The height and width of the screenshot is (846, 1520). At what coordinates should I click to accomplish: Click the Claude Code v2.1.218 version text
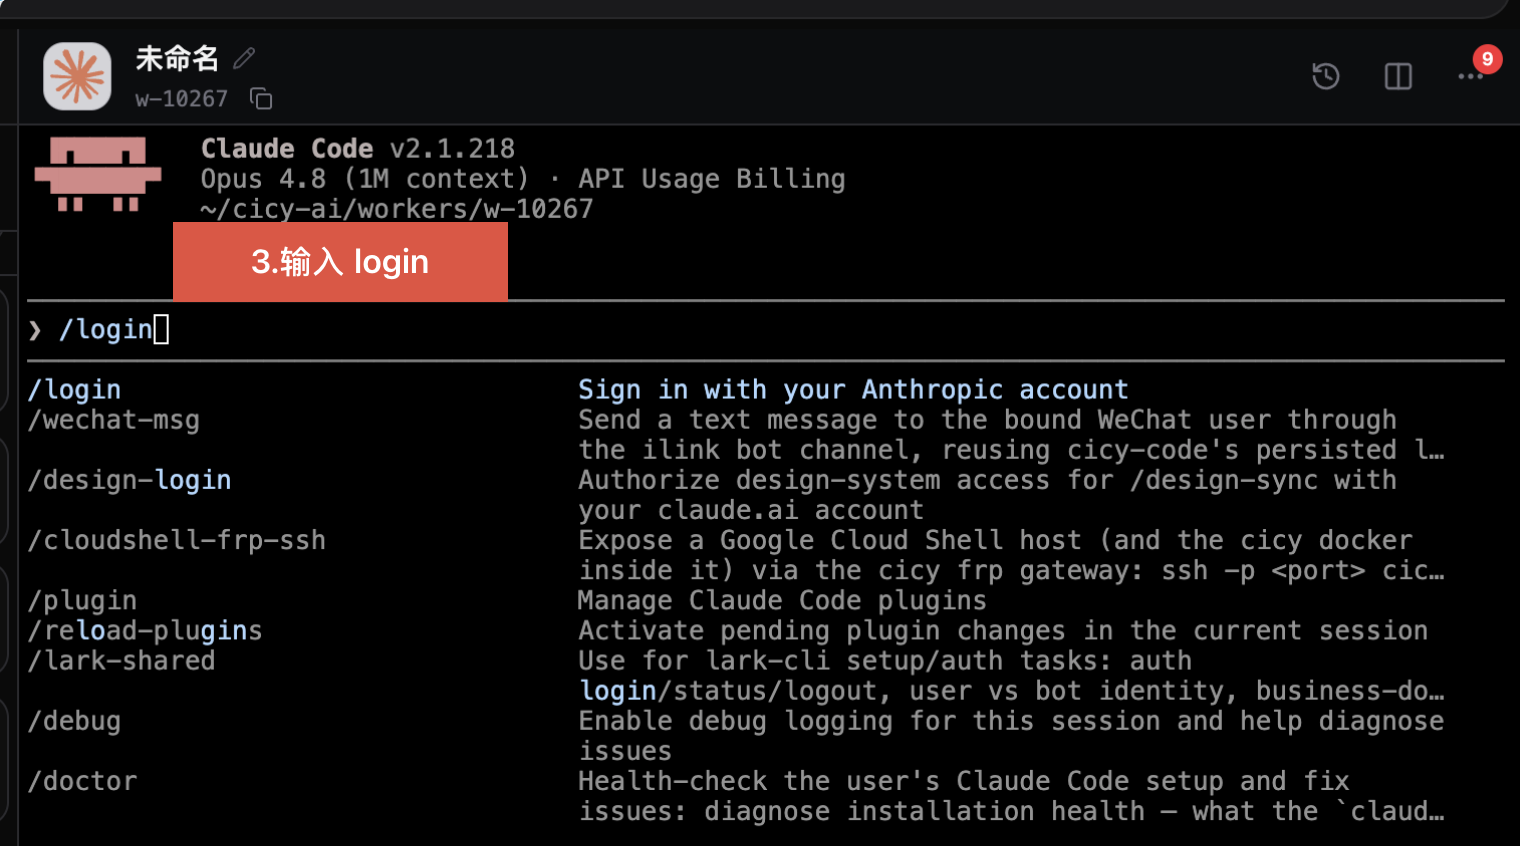tap(358, 149)
